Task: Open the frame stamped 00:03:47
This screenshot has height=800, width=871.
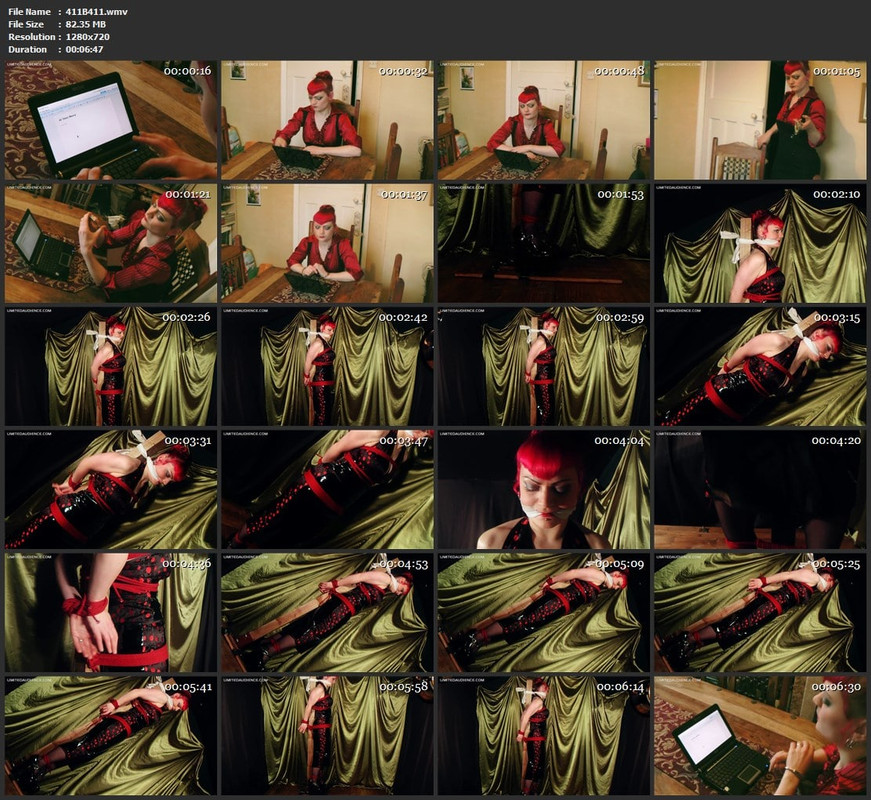Action: [x=327, y=490]
